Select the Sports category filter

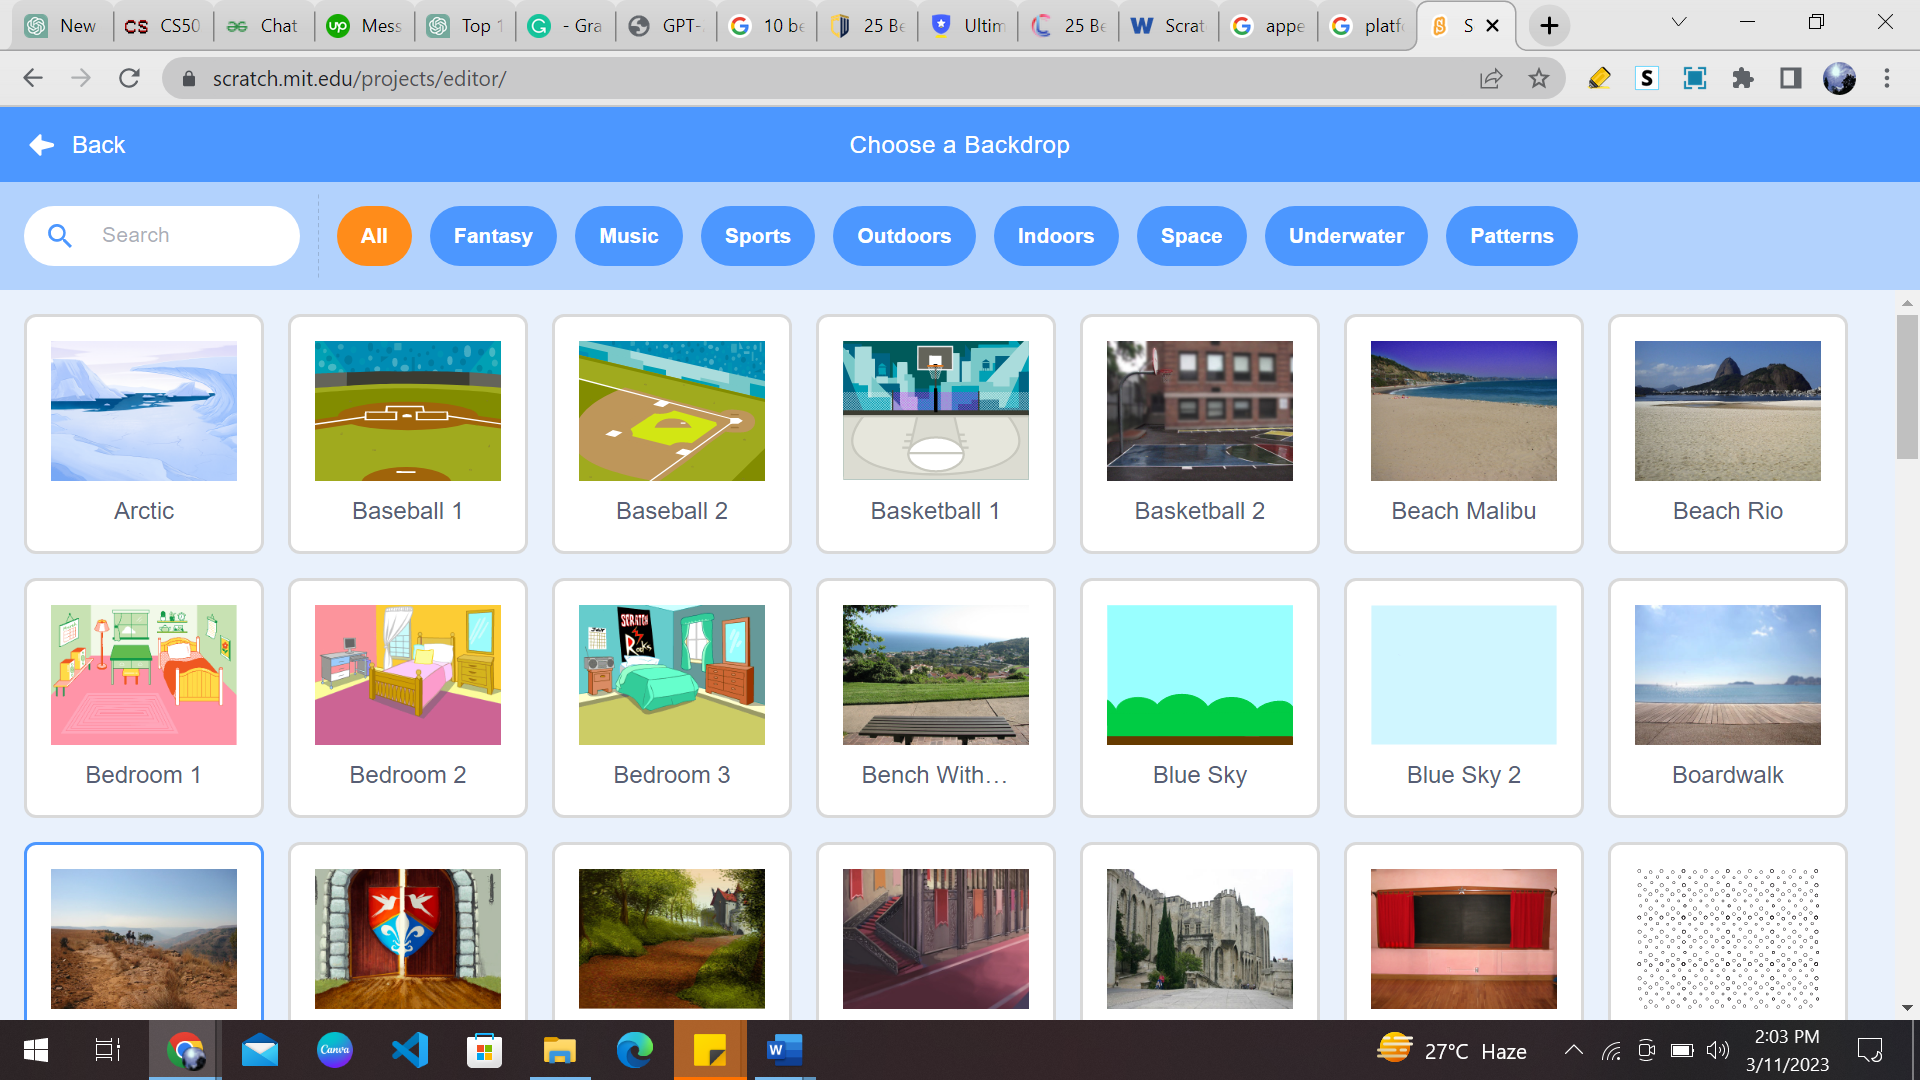(x=756, y=236)
